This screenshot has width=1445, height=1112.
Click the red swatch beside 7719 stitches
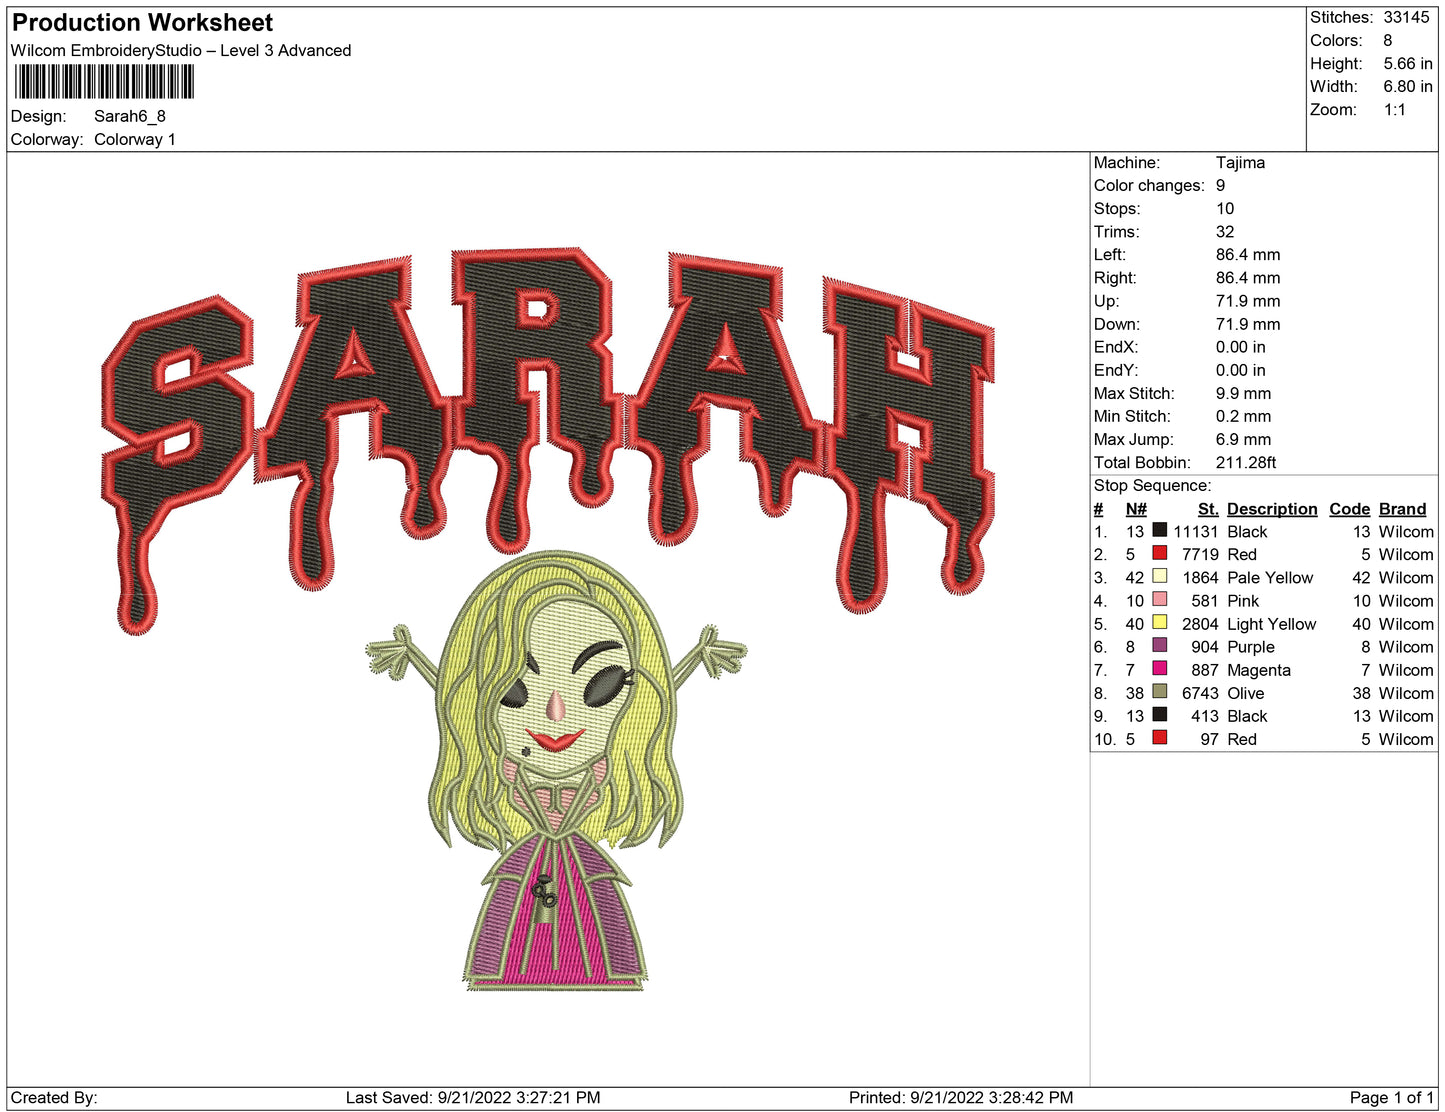[x=1160, y=553]
